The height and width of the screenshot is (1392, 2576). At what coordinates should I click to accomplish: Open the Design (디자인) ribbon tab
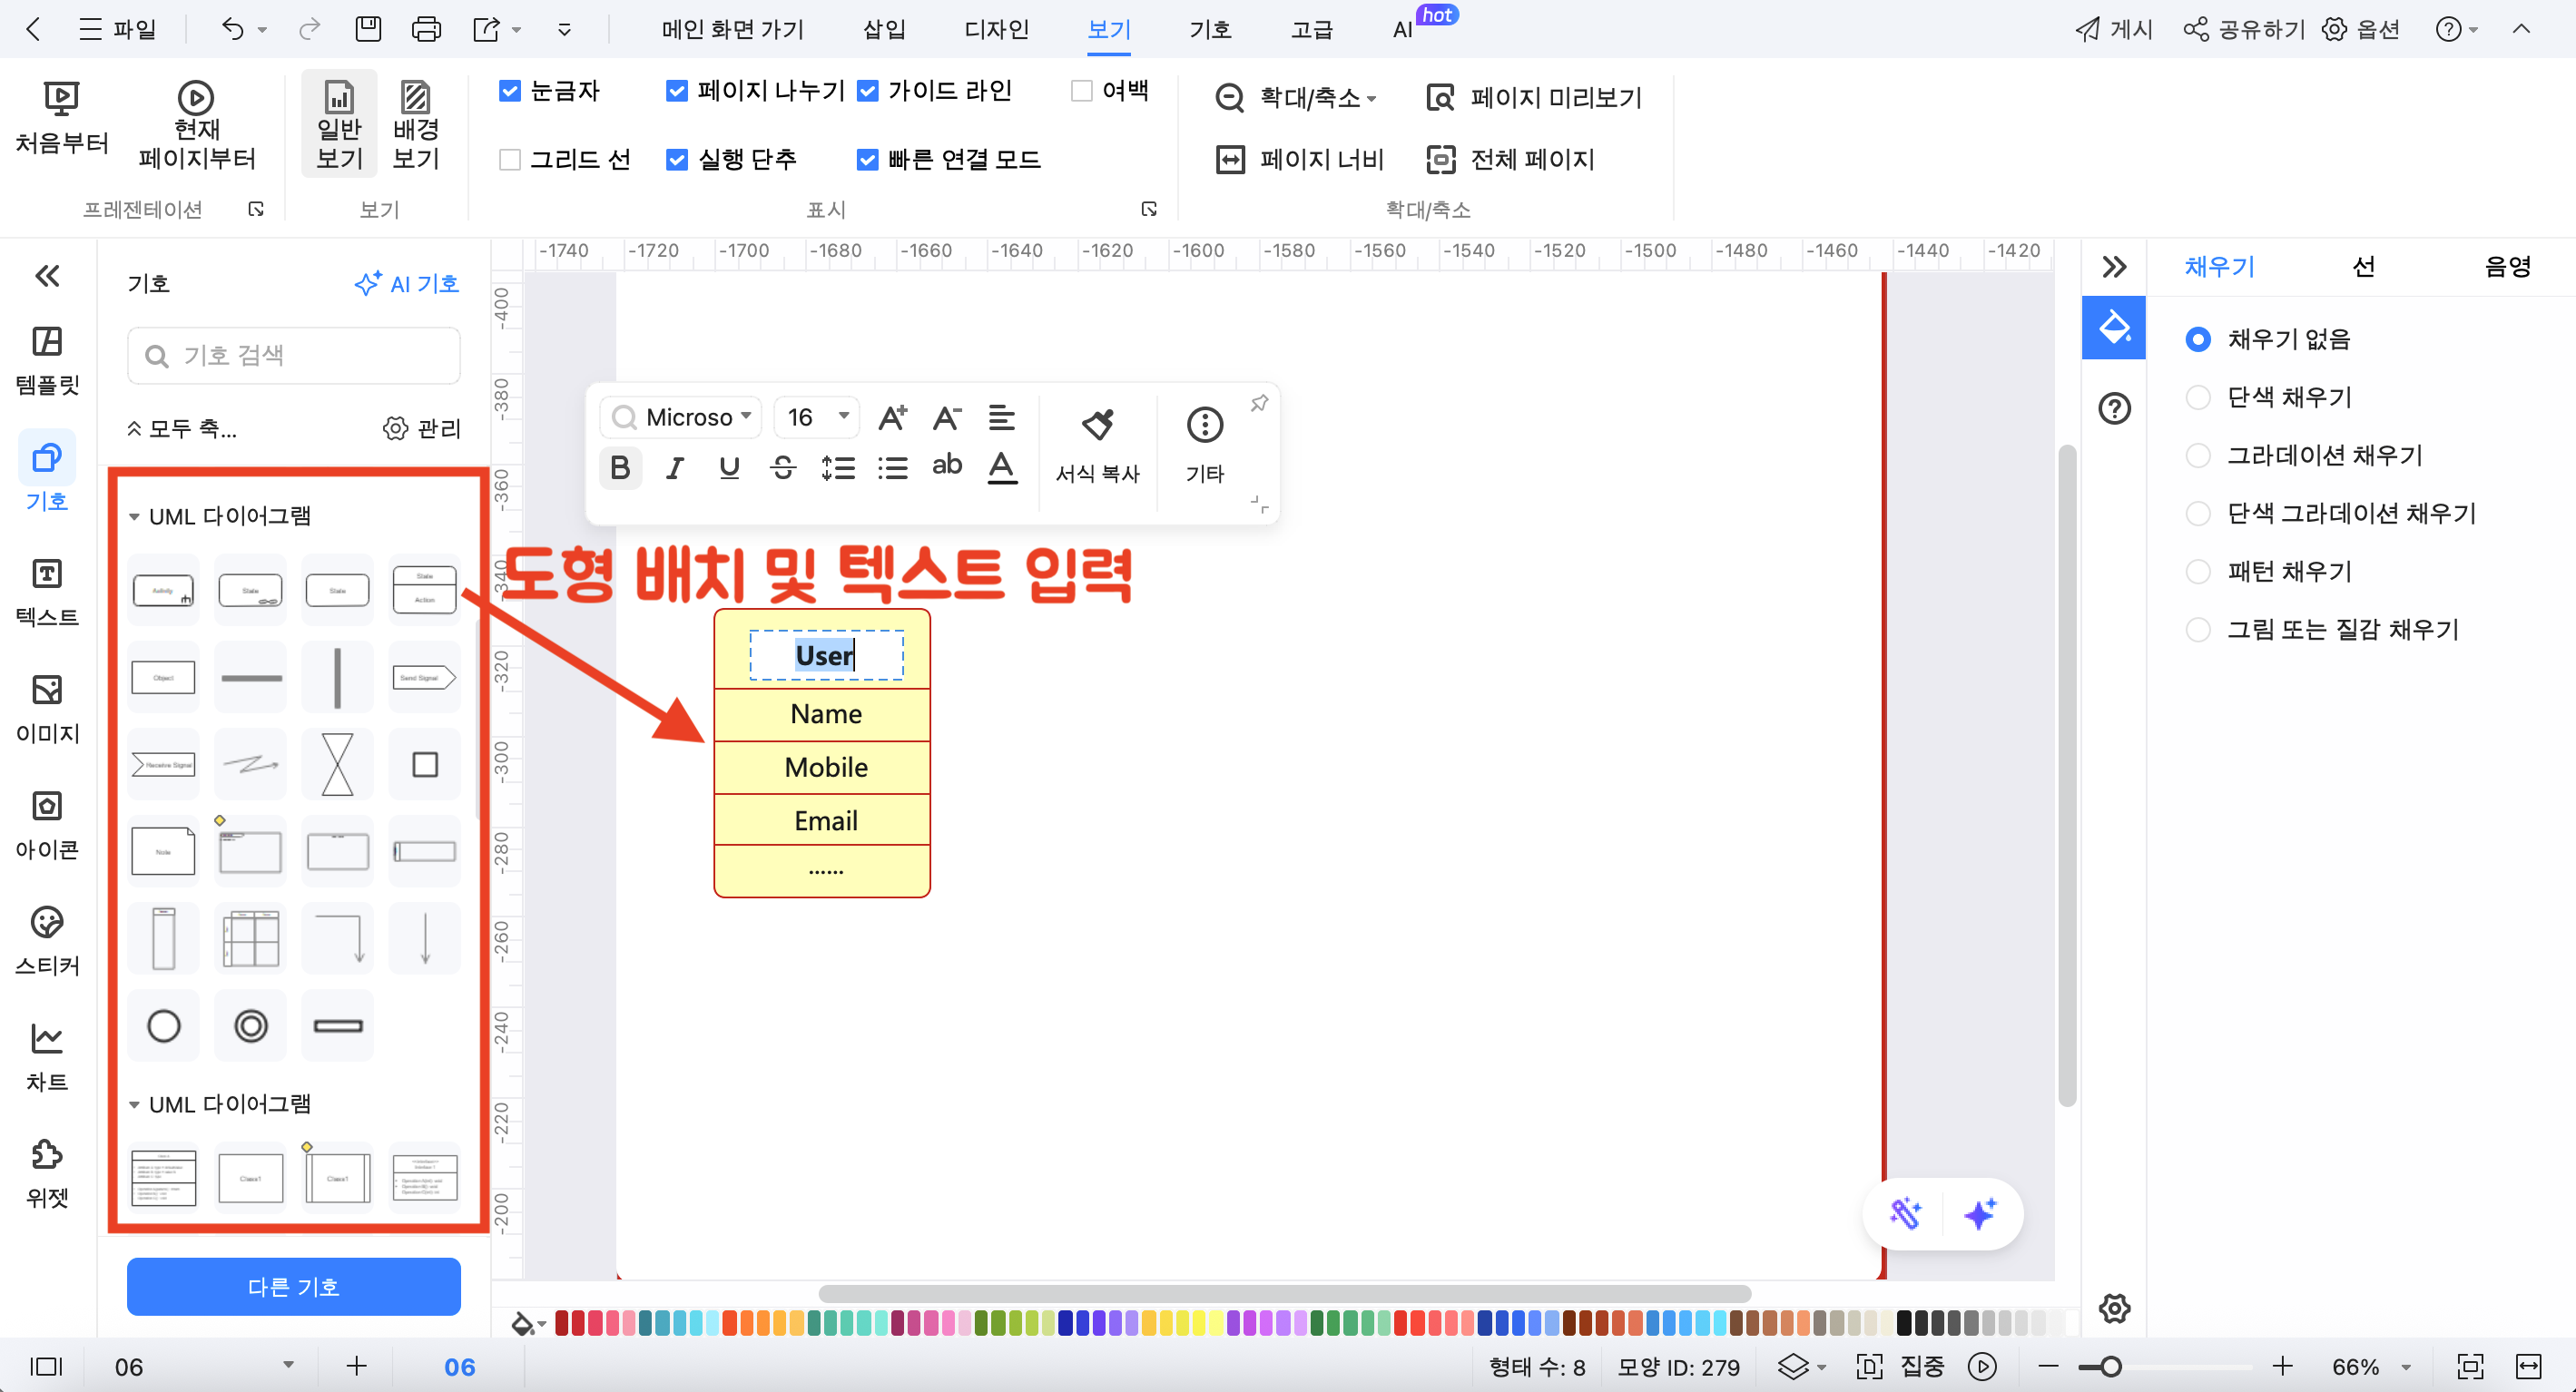pyautogui.click(x=996, y=29)
